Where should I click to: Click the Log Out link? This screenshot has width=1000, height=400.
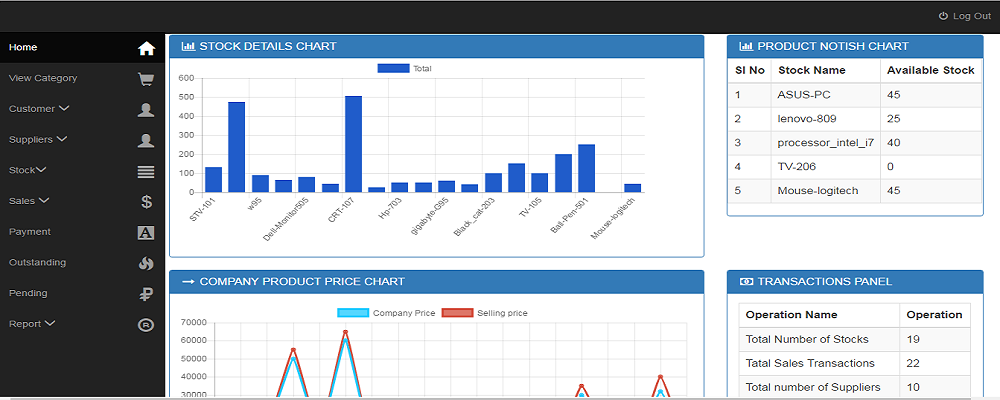point(964,16)
